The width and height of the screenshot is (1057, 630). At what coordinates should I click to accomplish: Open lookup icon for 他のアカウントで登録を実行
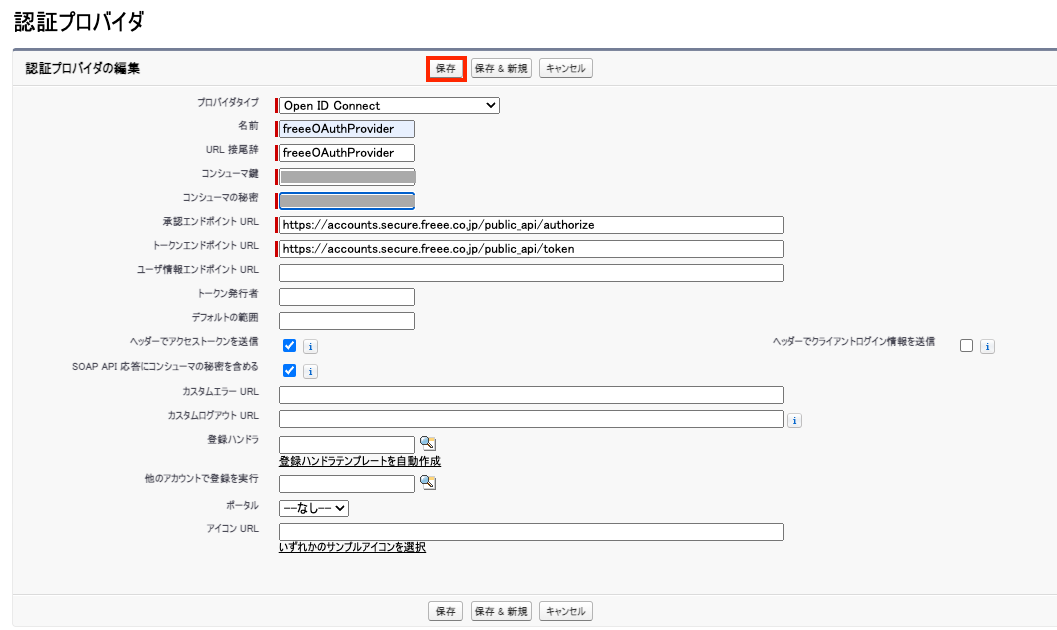427,483
